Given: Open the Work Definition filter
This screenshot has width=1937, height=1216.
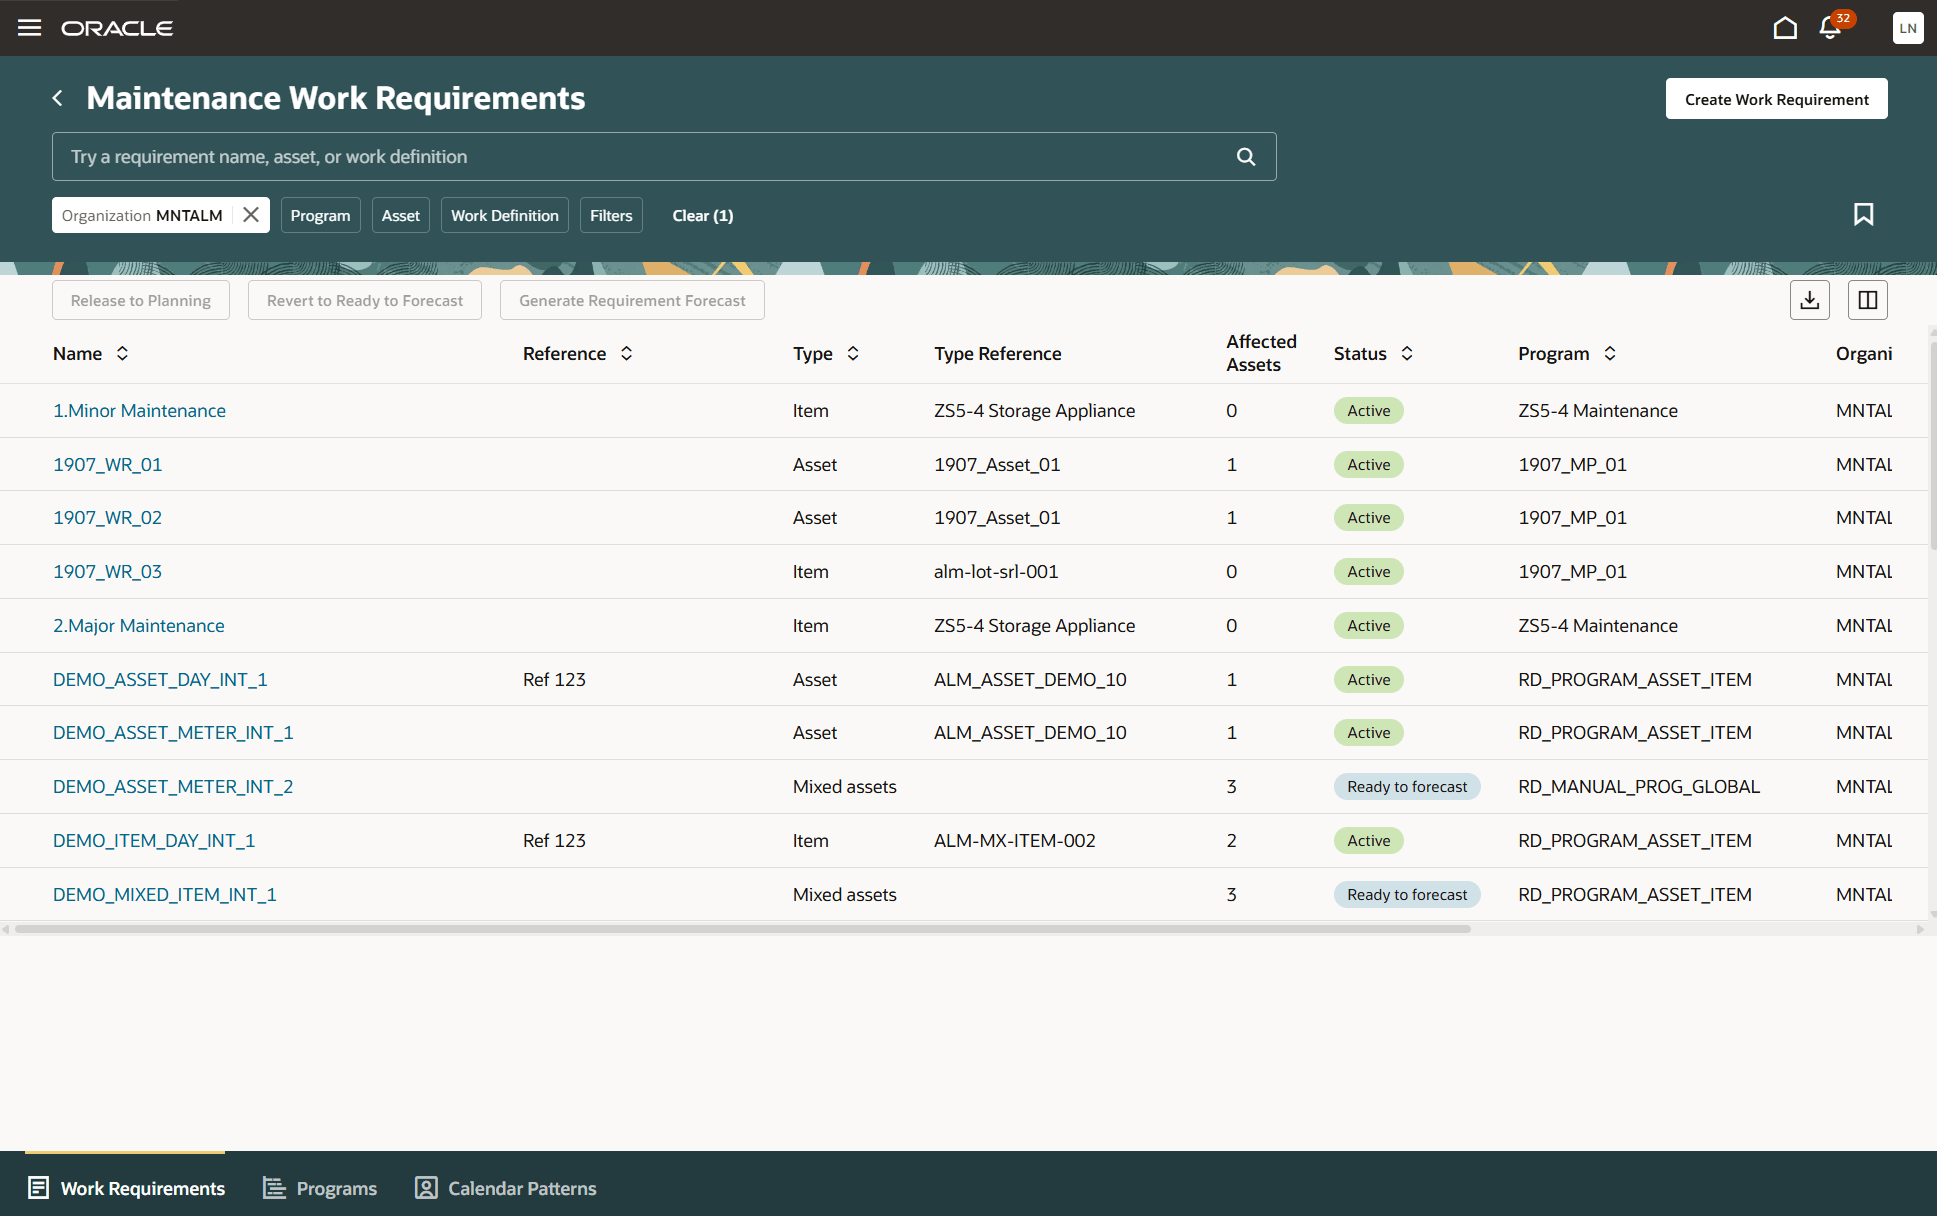Looking at the screenshot, I should 504,214.
